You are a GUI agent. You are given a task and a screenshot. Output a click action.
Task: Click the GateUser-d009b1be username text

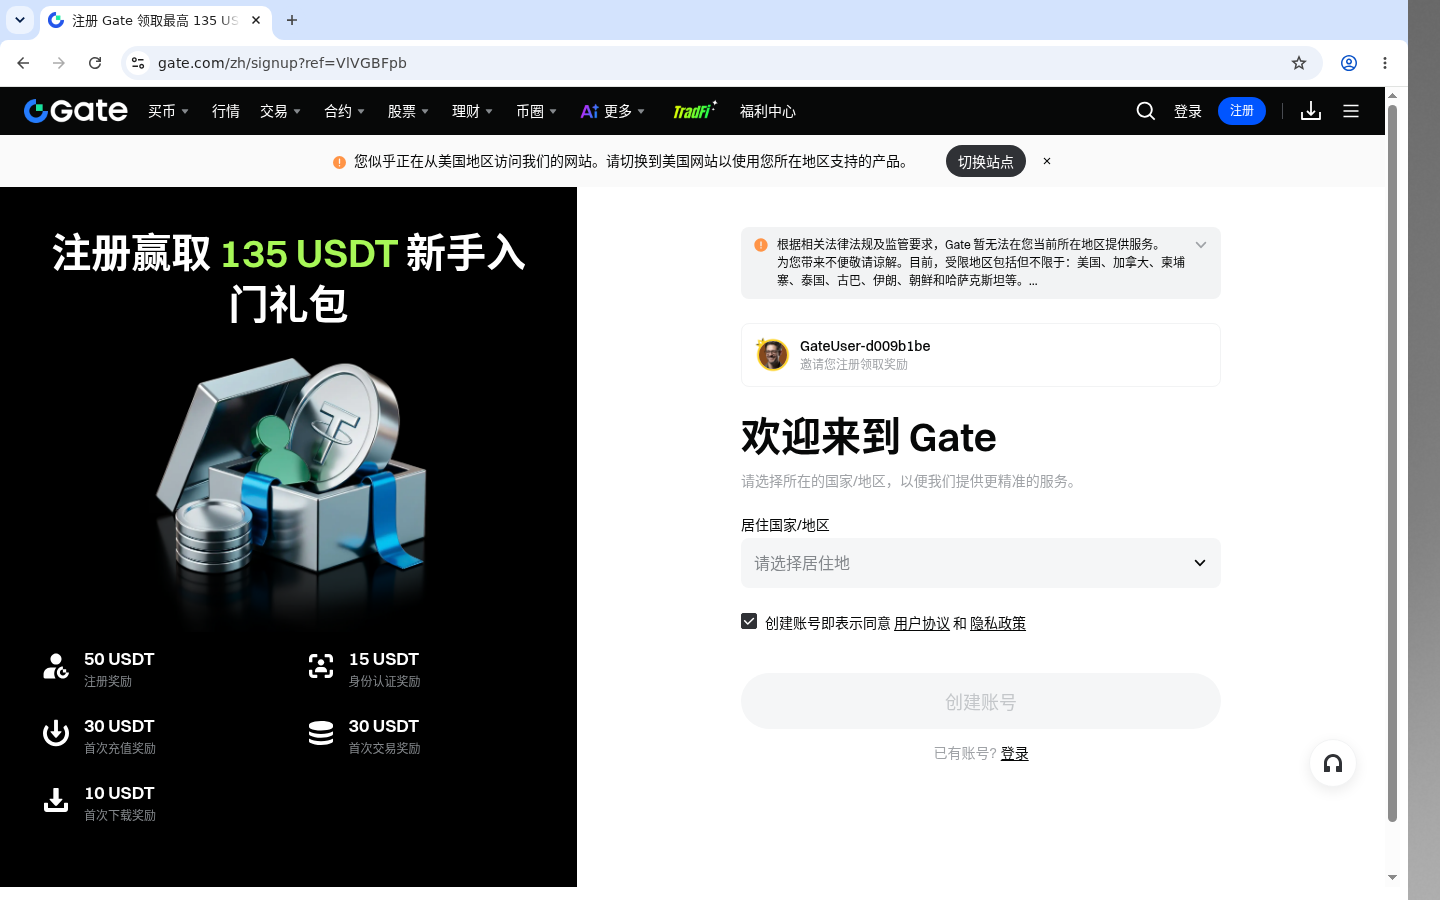click(x=865, y=346)
